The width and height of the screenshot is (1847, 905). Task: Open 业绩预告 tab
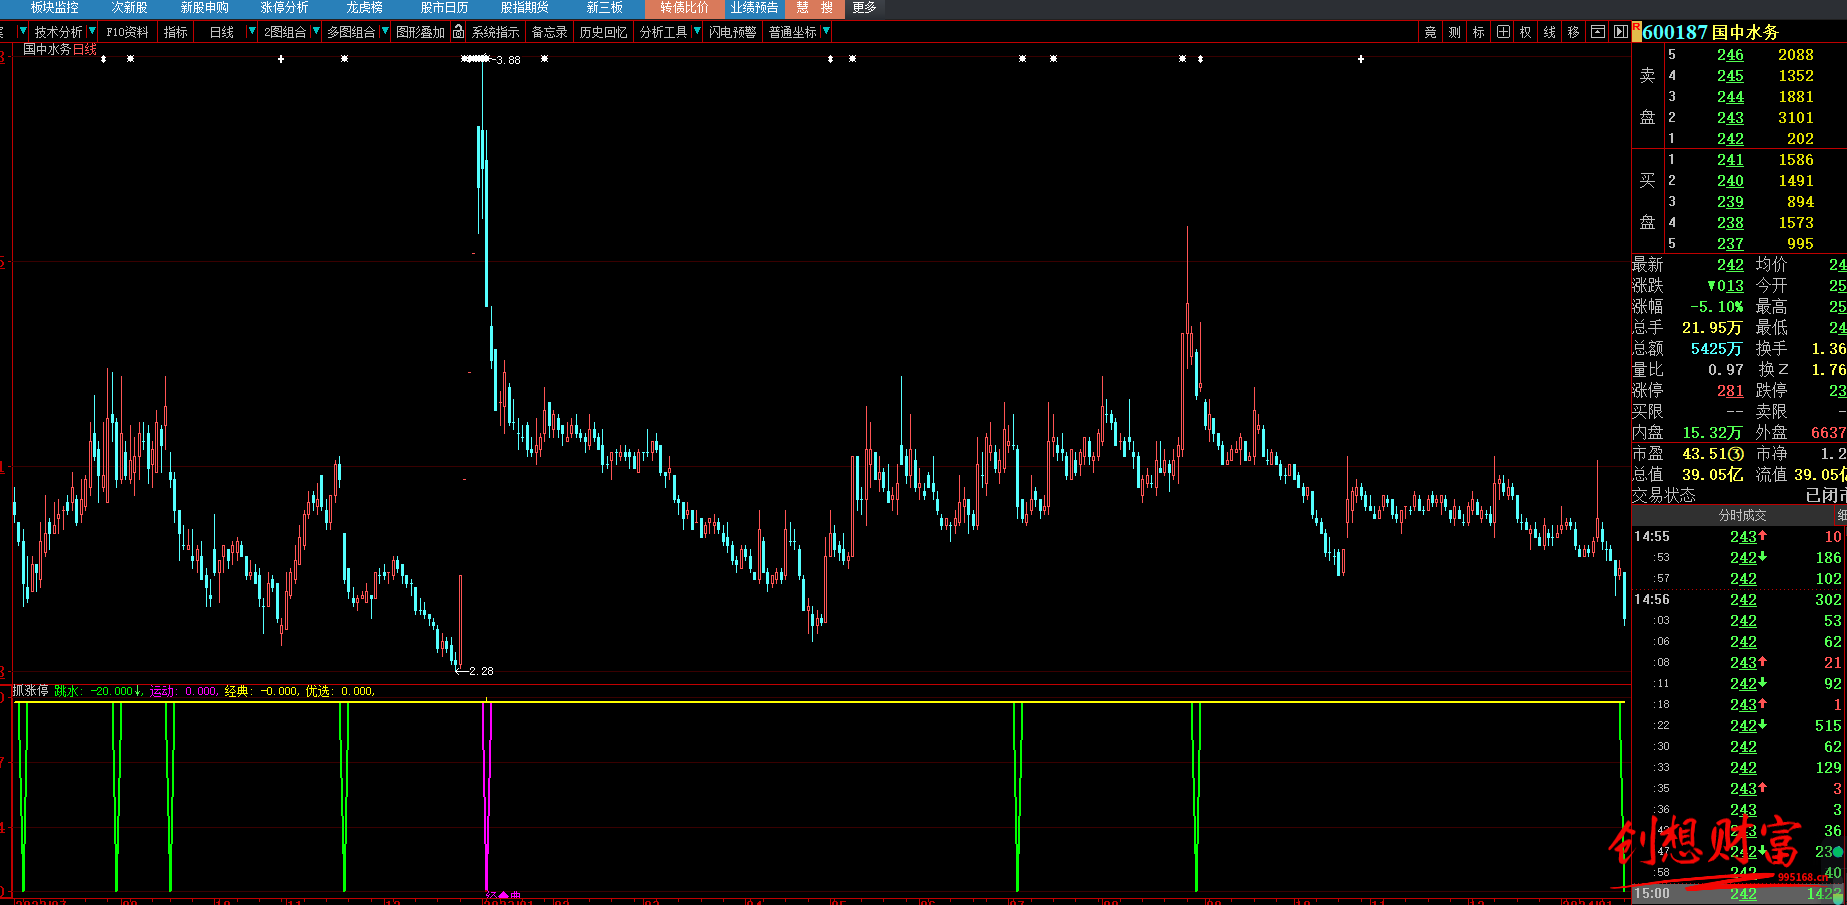click(x=754, y=8)
